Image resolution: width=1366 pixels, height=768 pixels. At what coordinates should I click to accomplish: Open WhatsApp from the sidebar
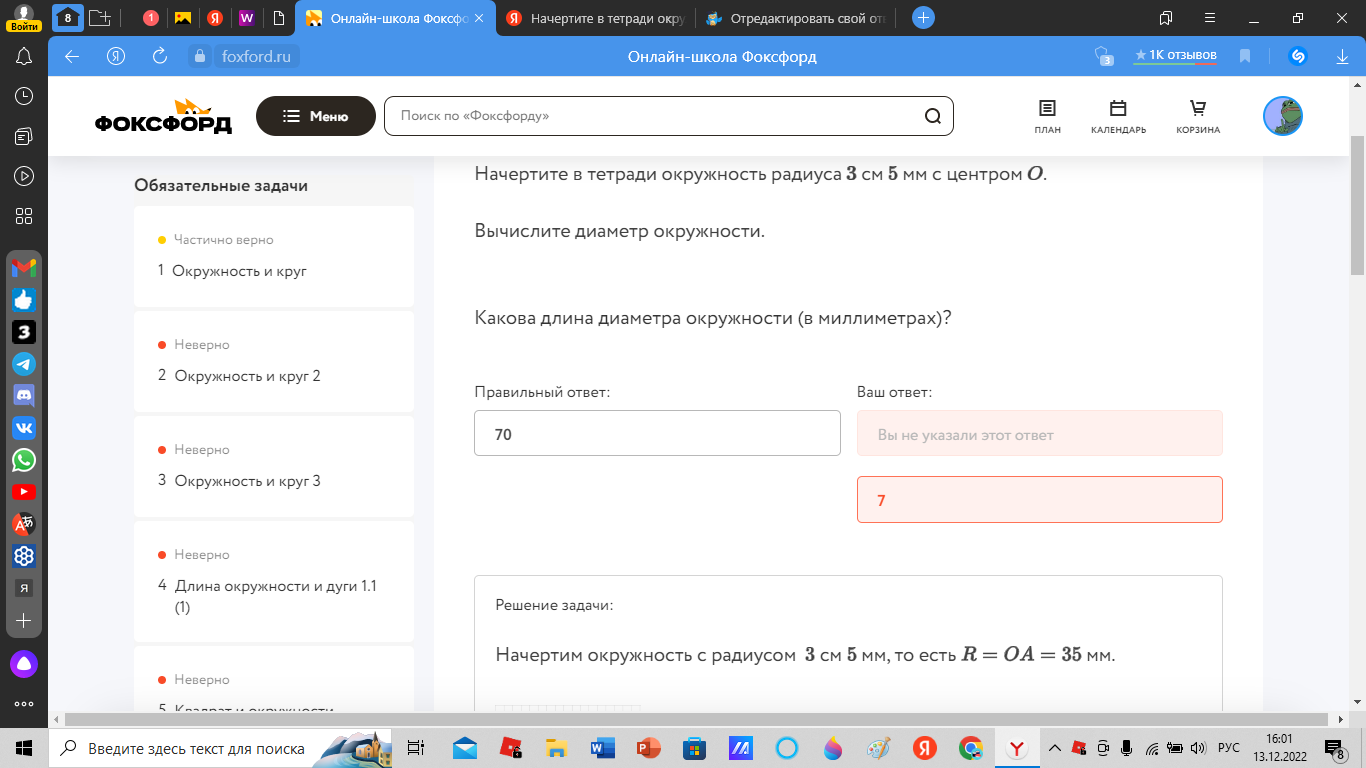[x=22, y=460]
